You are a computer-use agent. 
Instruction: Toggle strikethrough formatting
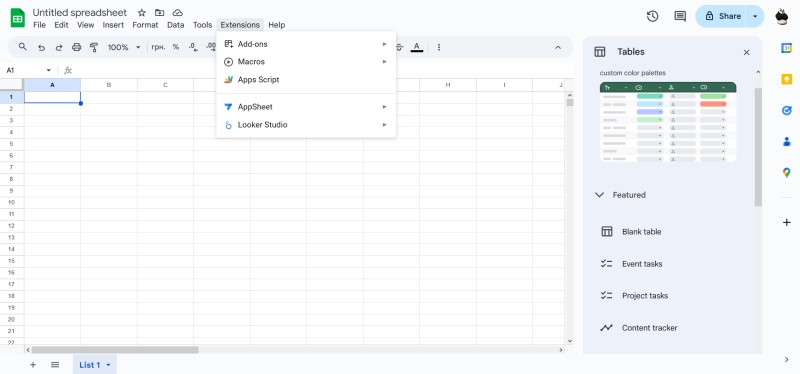click(399, 47)
